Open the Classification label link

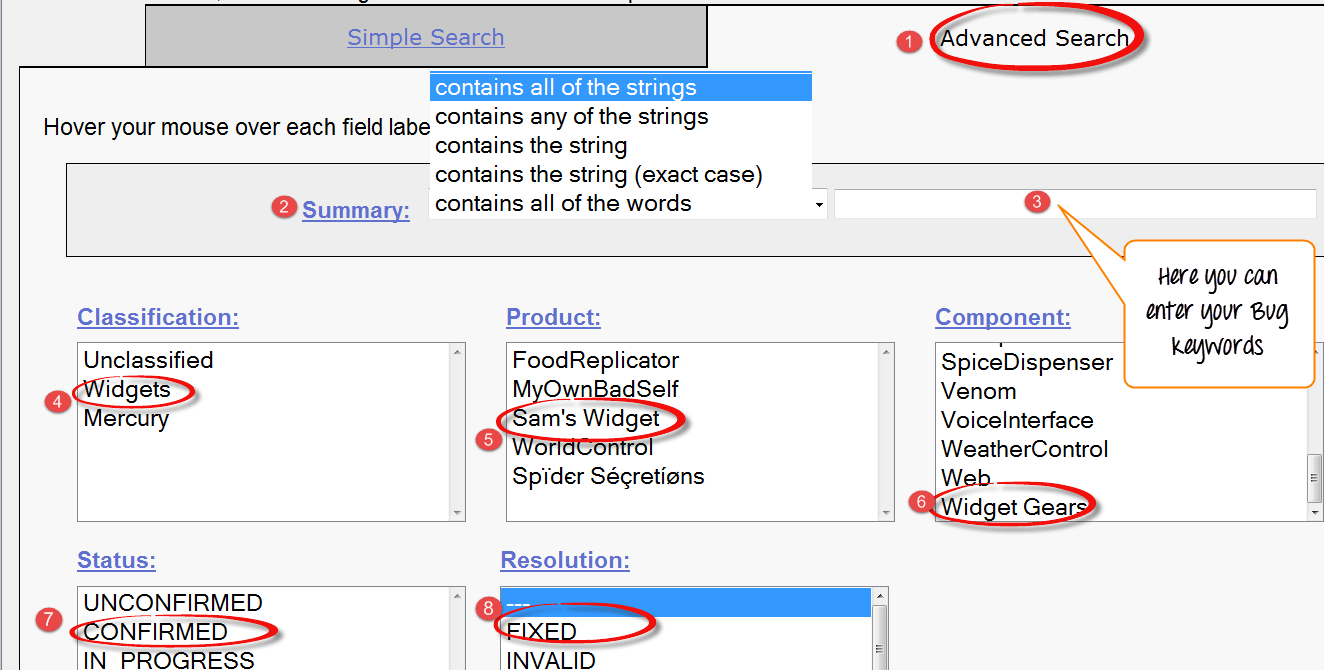[x=158, y=317]
